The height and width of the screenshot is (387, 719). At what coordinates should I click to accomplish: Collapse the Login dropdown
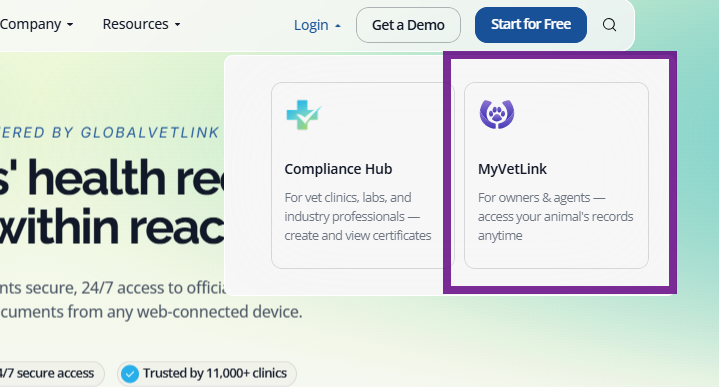317,25
